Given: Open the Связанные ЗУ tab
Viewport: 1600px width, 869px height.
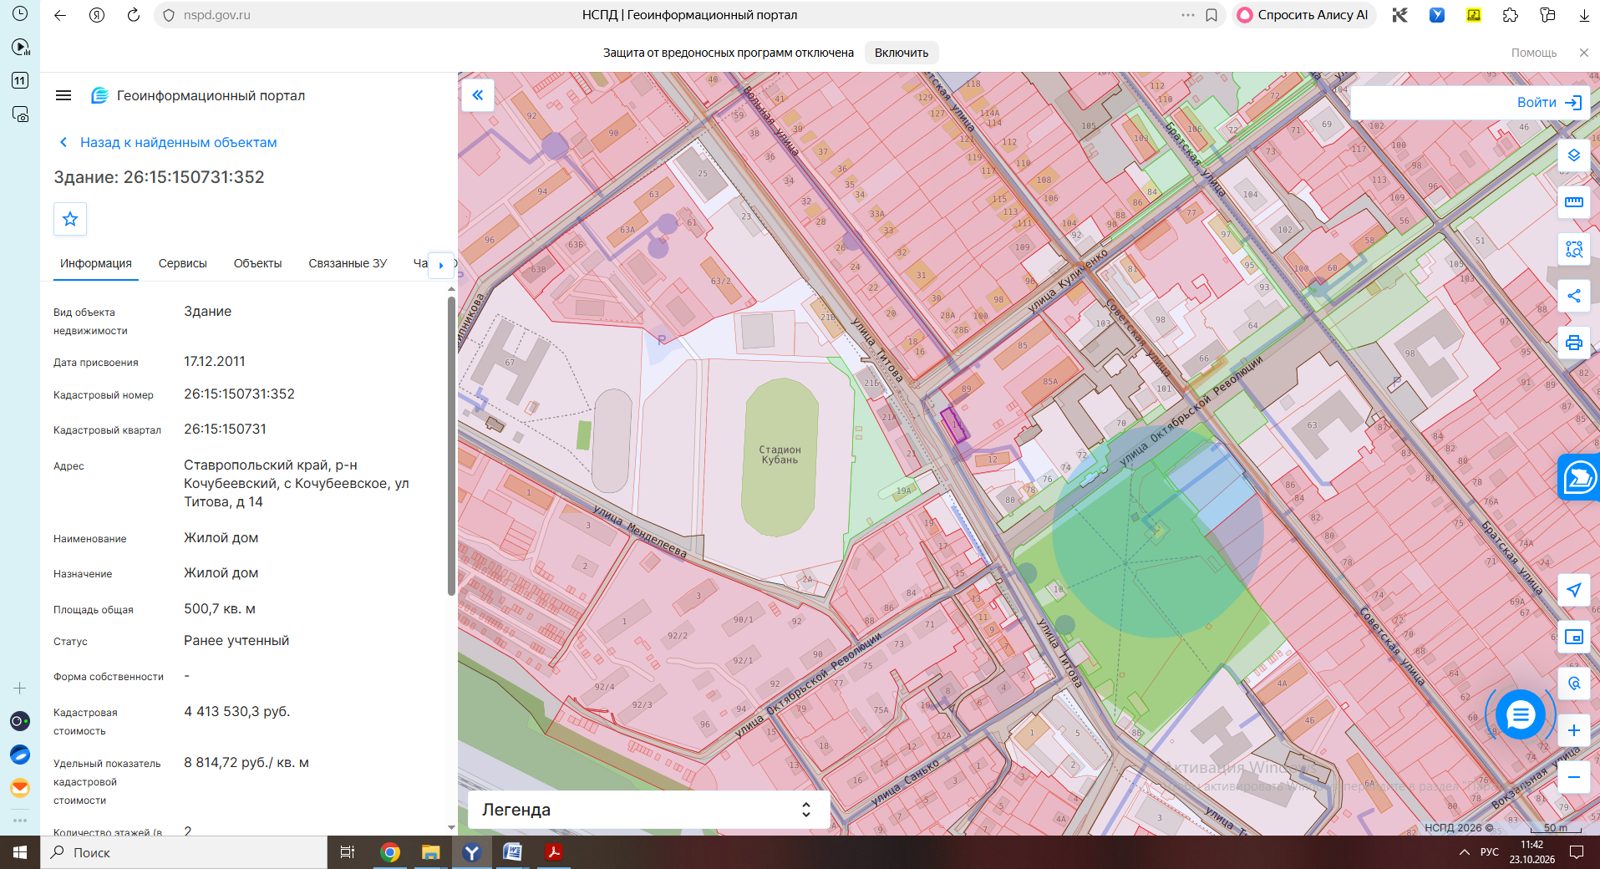Looking at the screenshot, I should point(348,264).
